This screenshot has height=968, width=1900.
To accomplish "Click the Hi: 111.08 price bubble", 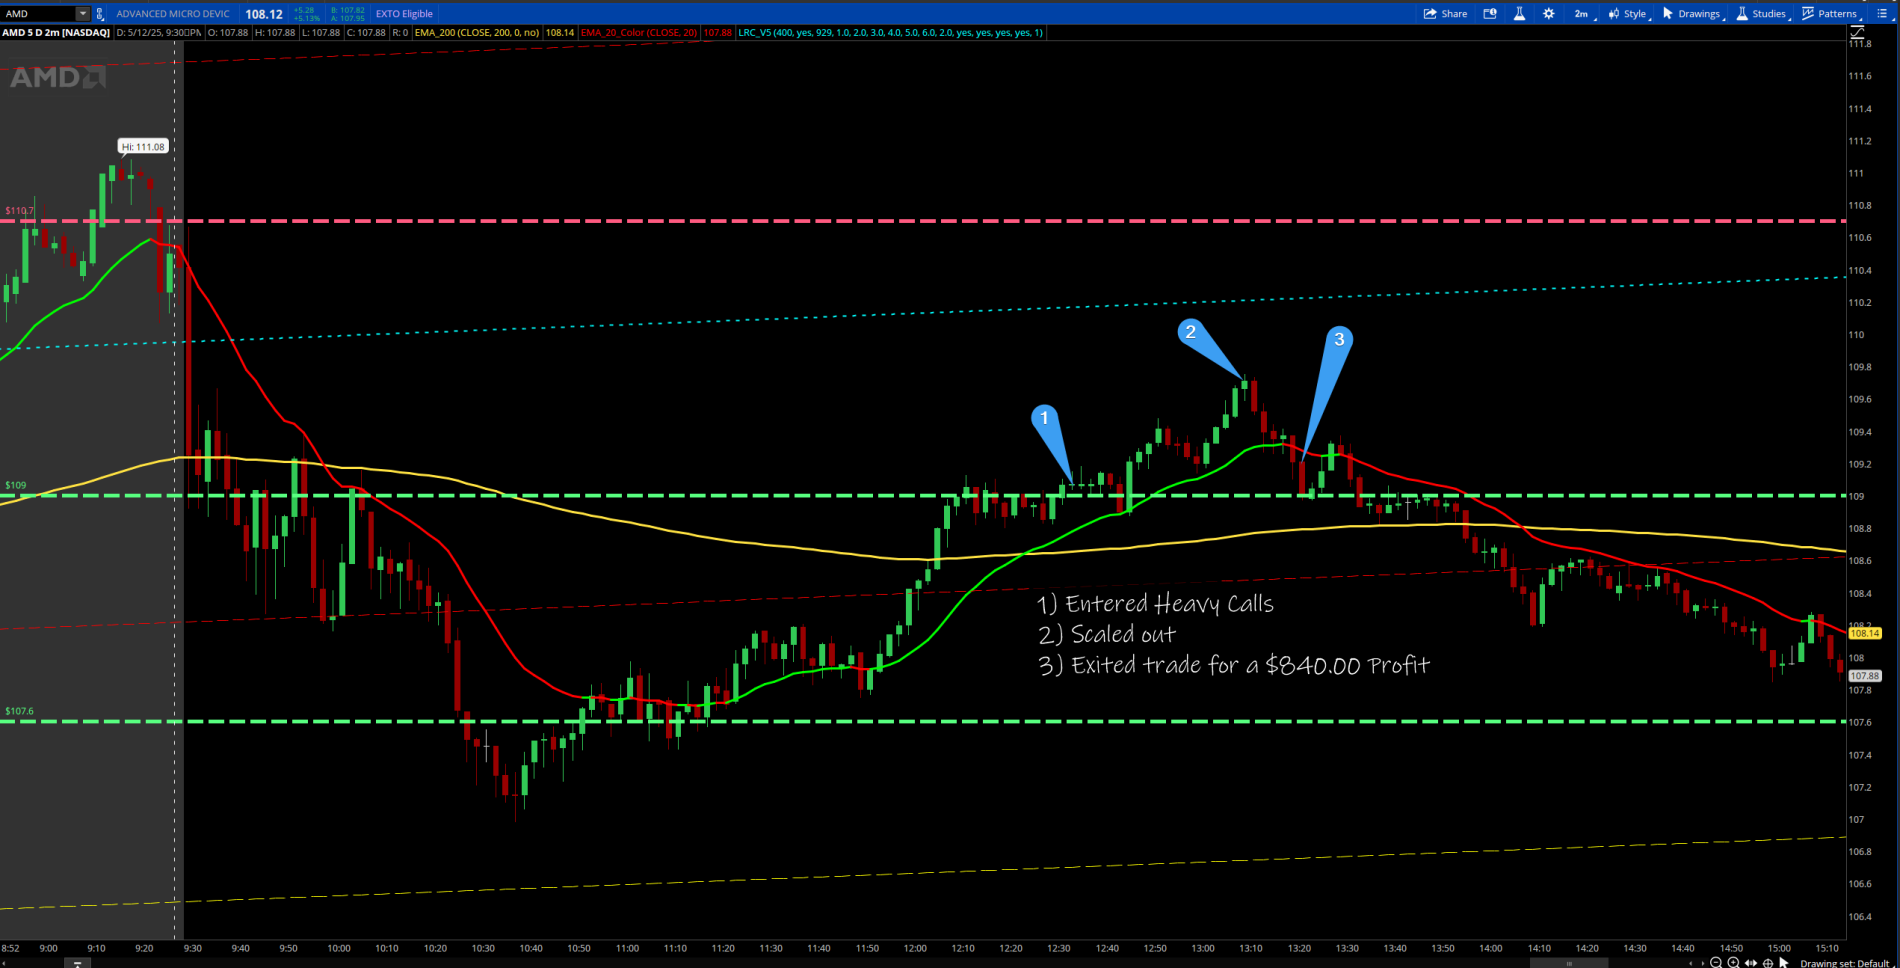I will (x=144, y=147).
